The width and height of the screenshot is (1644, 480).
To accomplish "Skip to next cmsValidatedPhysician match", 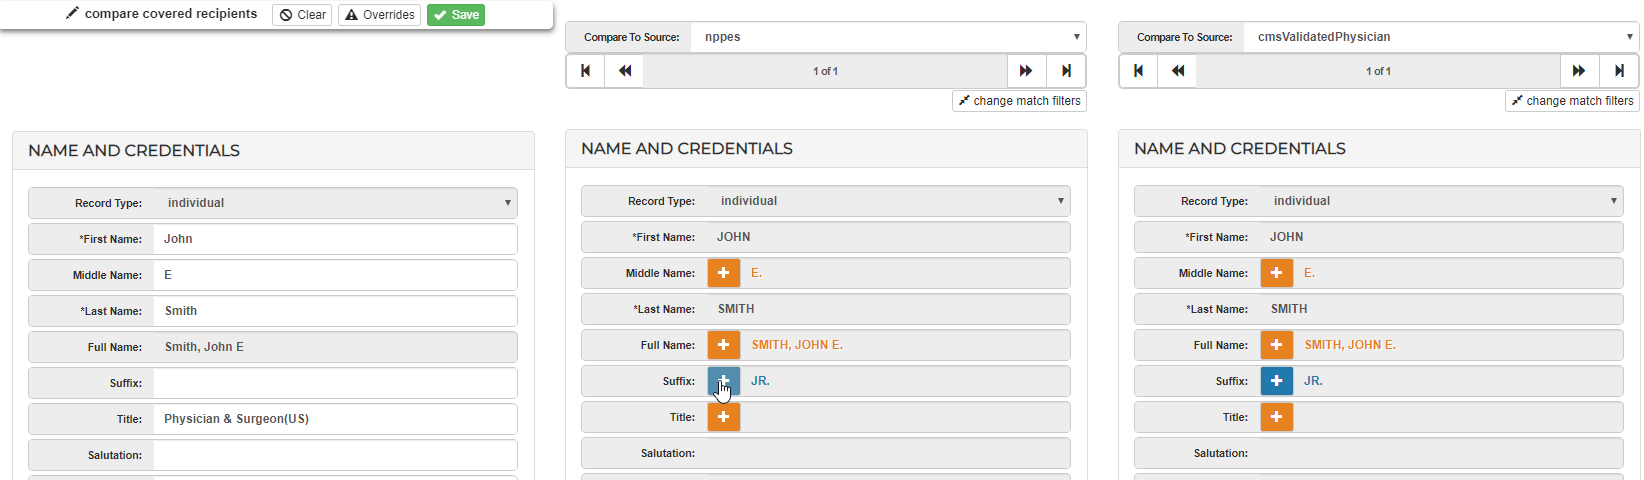I will click(x=1579, y=71).
